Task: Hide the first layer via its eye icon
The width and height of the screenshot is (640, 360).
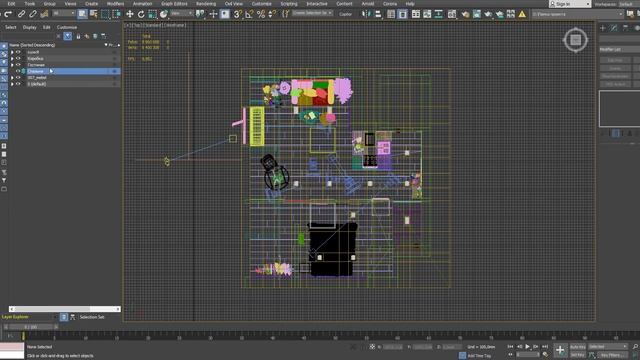Action: pos(18,52)
